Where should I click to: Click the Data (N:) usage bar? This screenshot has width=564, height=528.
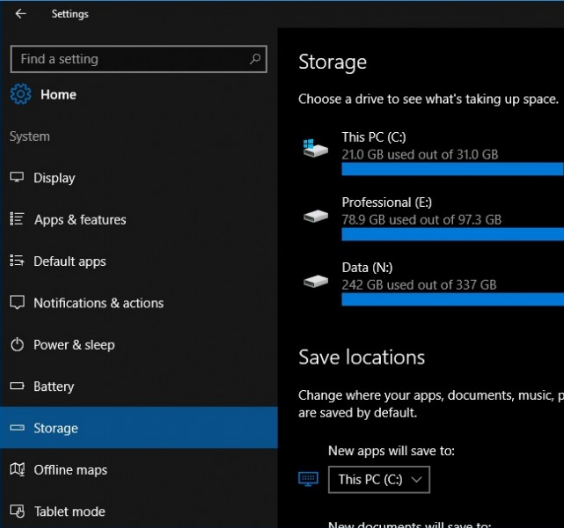pyautogui.click(x=452, y=299)
